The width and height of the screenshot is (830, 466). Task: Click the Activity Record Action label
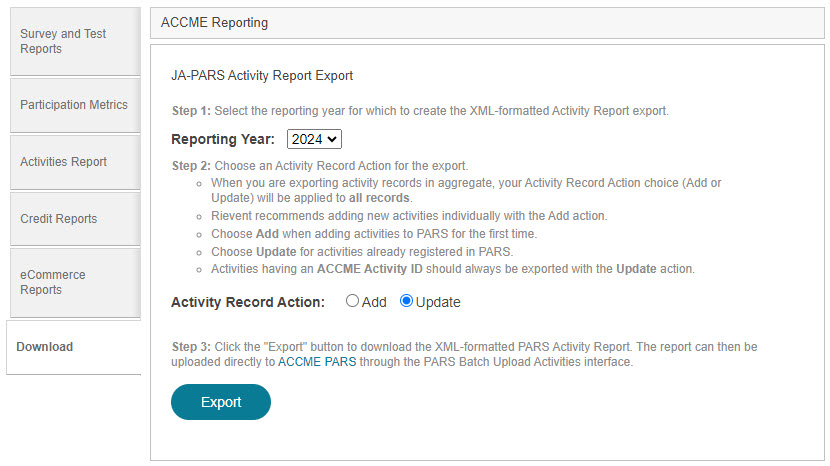pyautogui.click(x=248, y=302)
